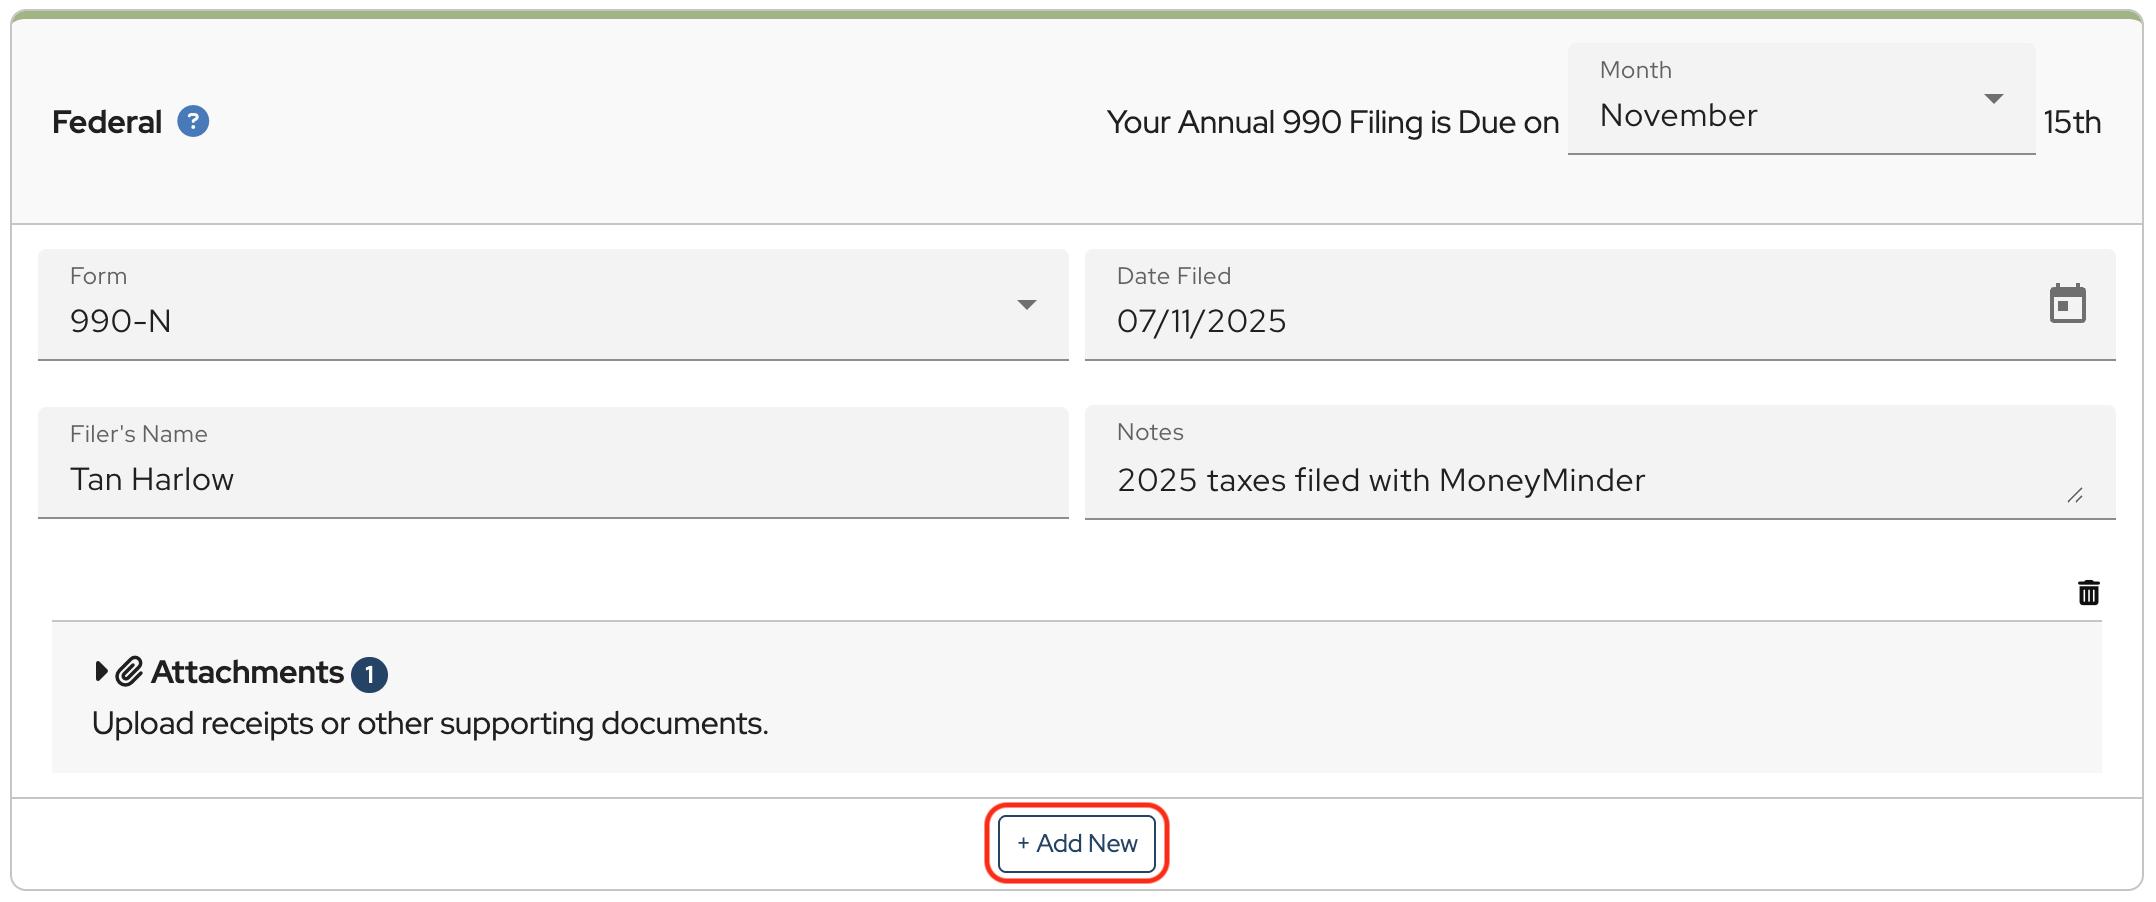Screen dimensions: 2156x902
Task: Click the "15th" due day text
Action: (x=2072, y=123)
